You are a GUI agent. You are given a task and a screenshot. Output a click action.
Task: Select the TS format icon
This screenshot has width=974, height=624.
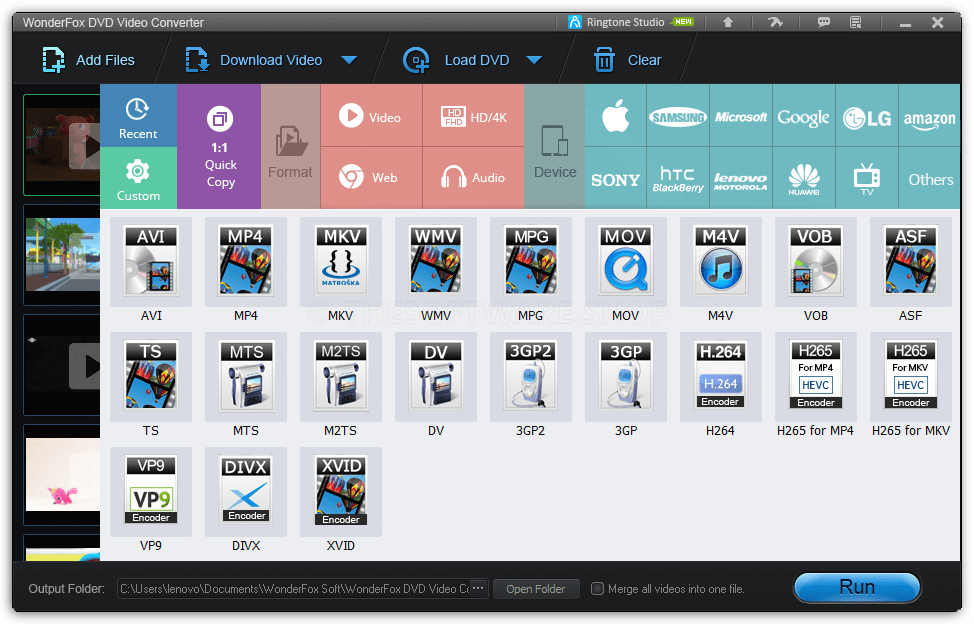coord(151,376)
